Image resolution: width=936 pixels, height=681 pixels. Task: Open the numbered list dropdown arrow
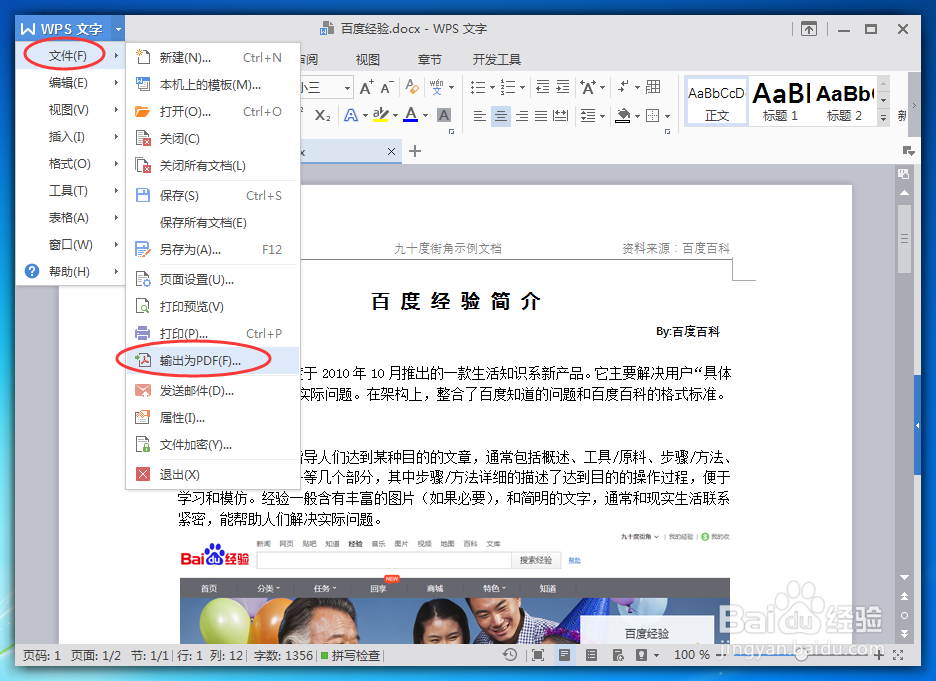[522, 87]
